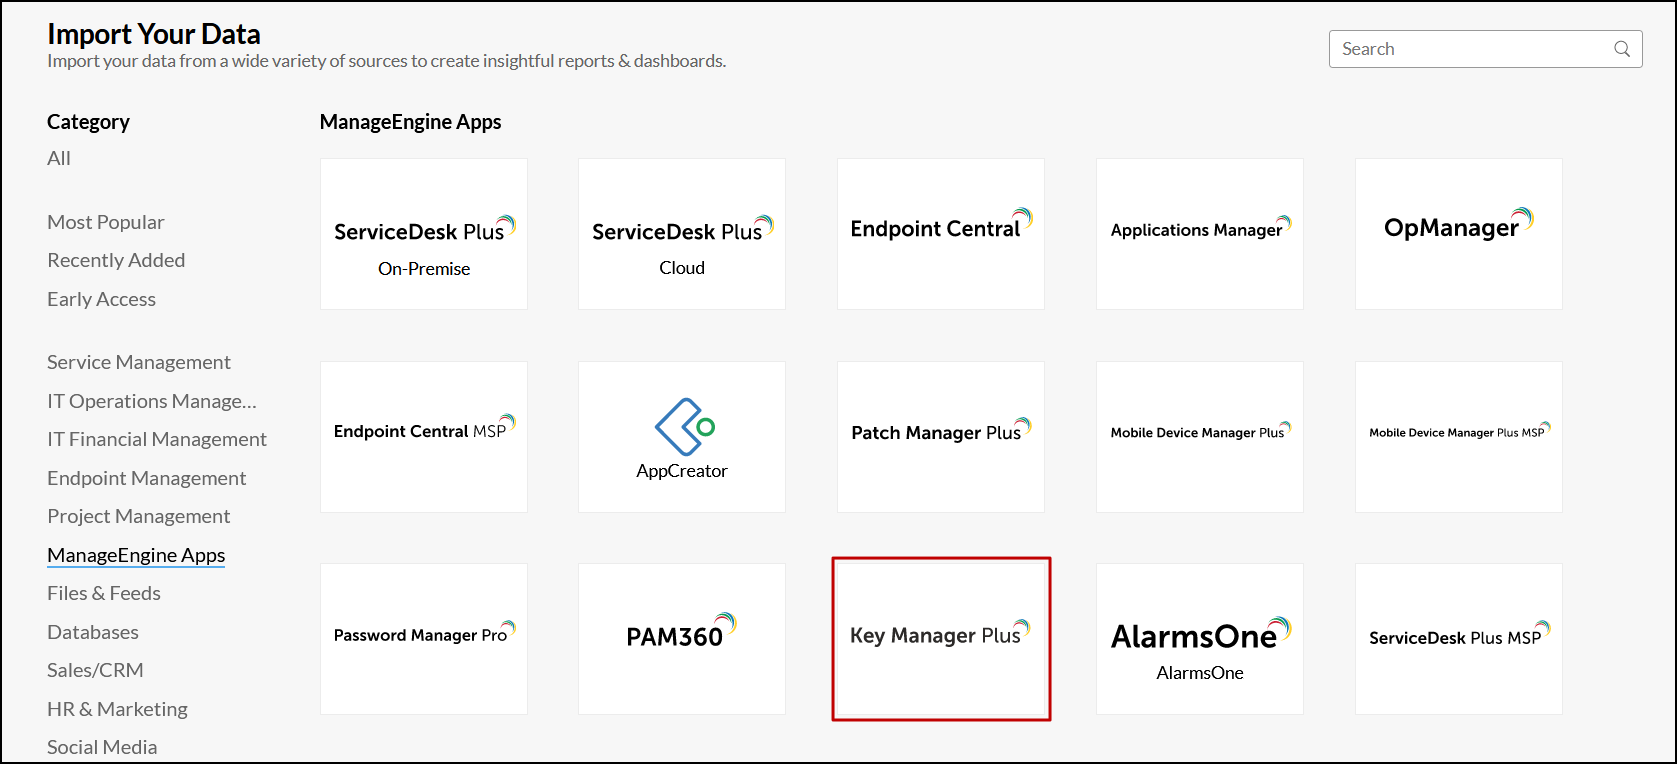Open Project Management category
The image size is (1677, 764).
click(139, 516)
